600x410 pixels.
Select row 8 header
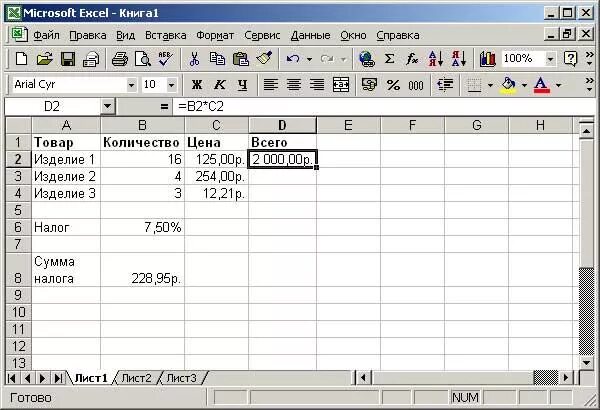click(18, 270)
